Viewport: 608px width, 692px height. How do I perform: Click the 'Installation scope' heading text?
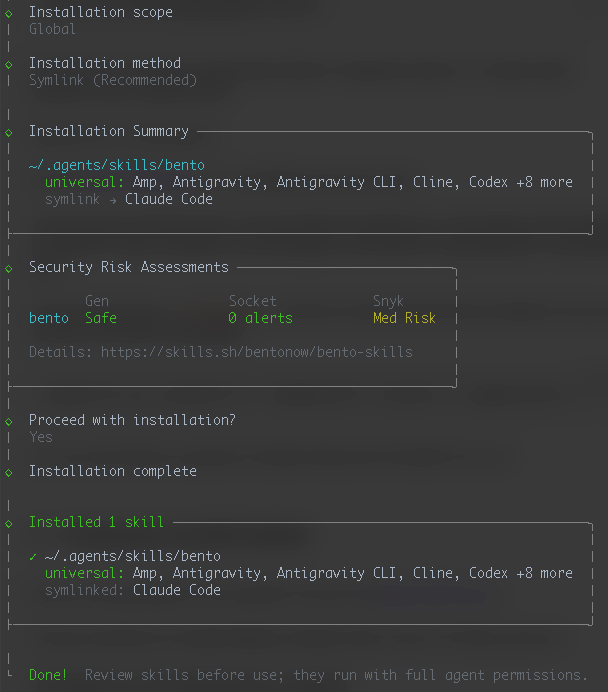[x=101, y=12]
